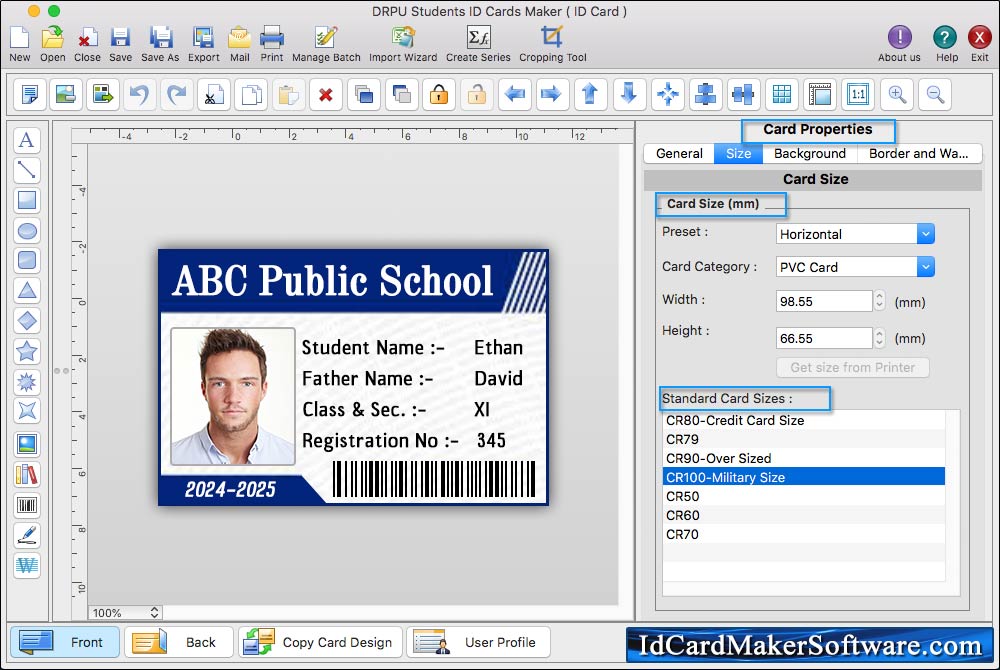The height and width of the screenshot is (670, 1000).
Task: Open the zoom percentage dropdown
Action: coord(125,613)
